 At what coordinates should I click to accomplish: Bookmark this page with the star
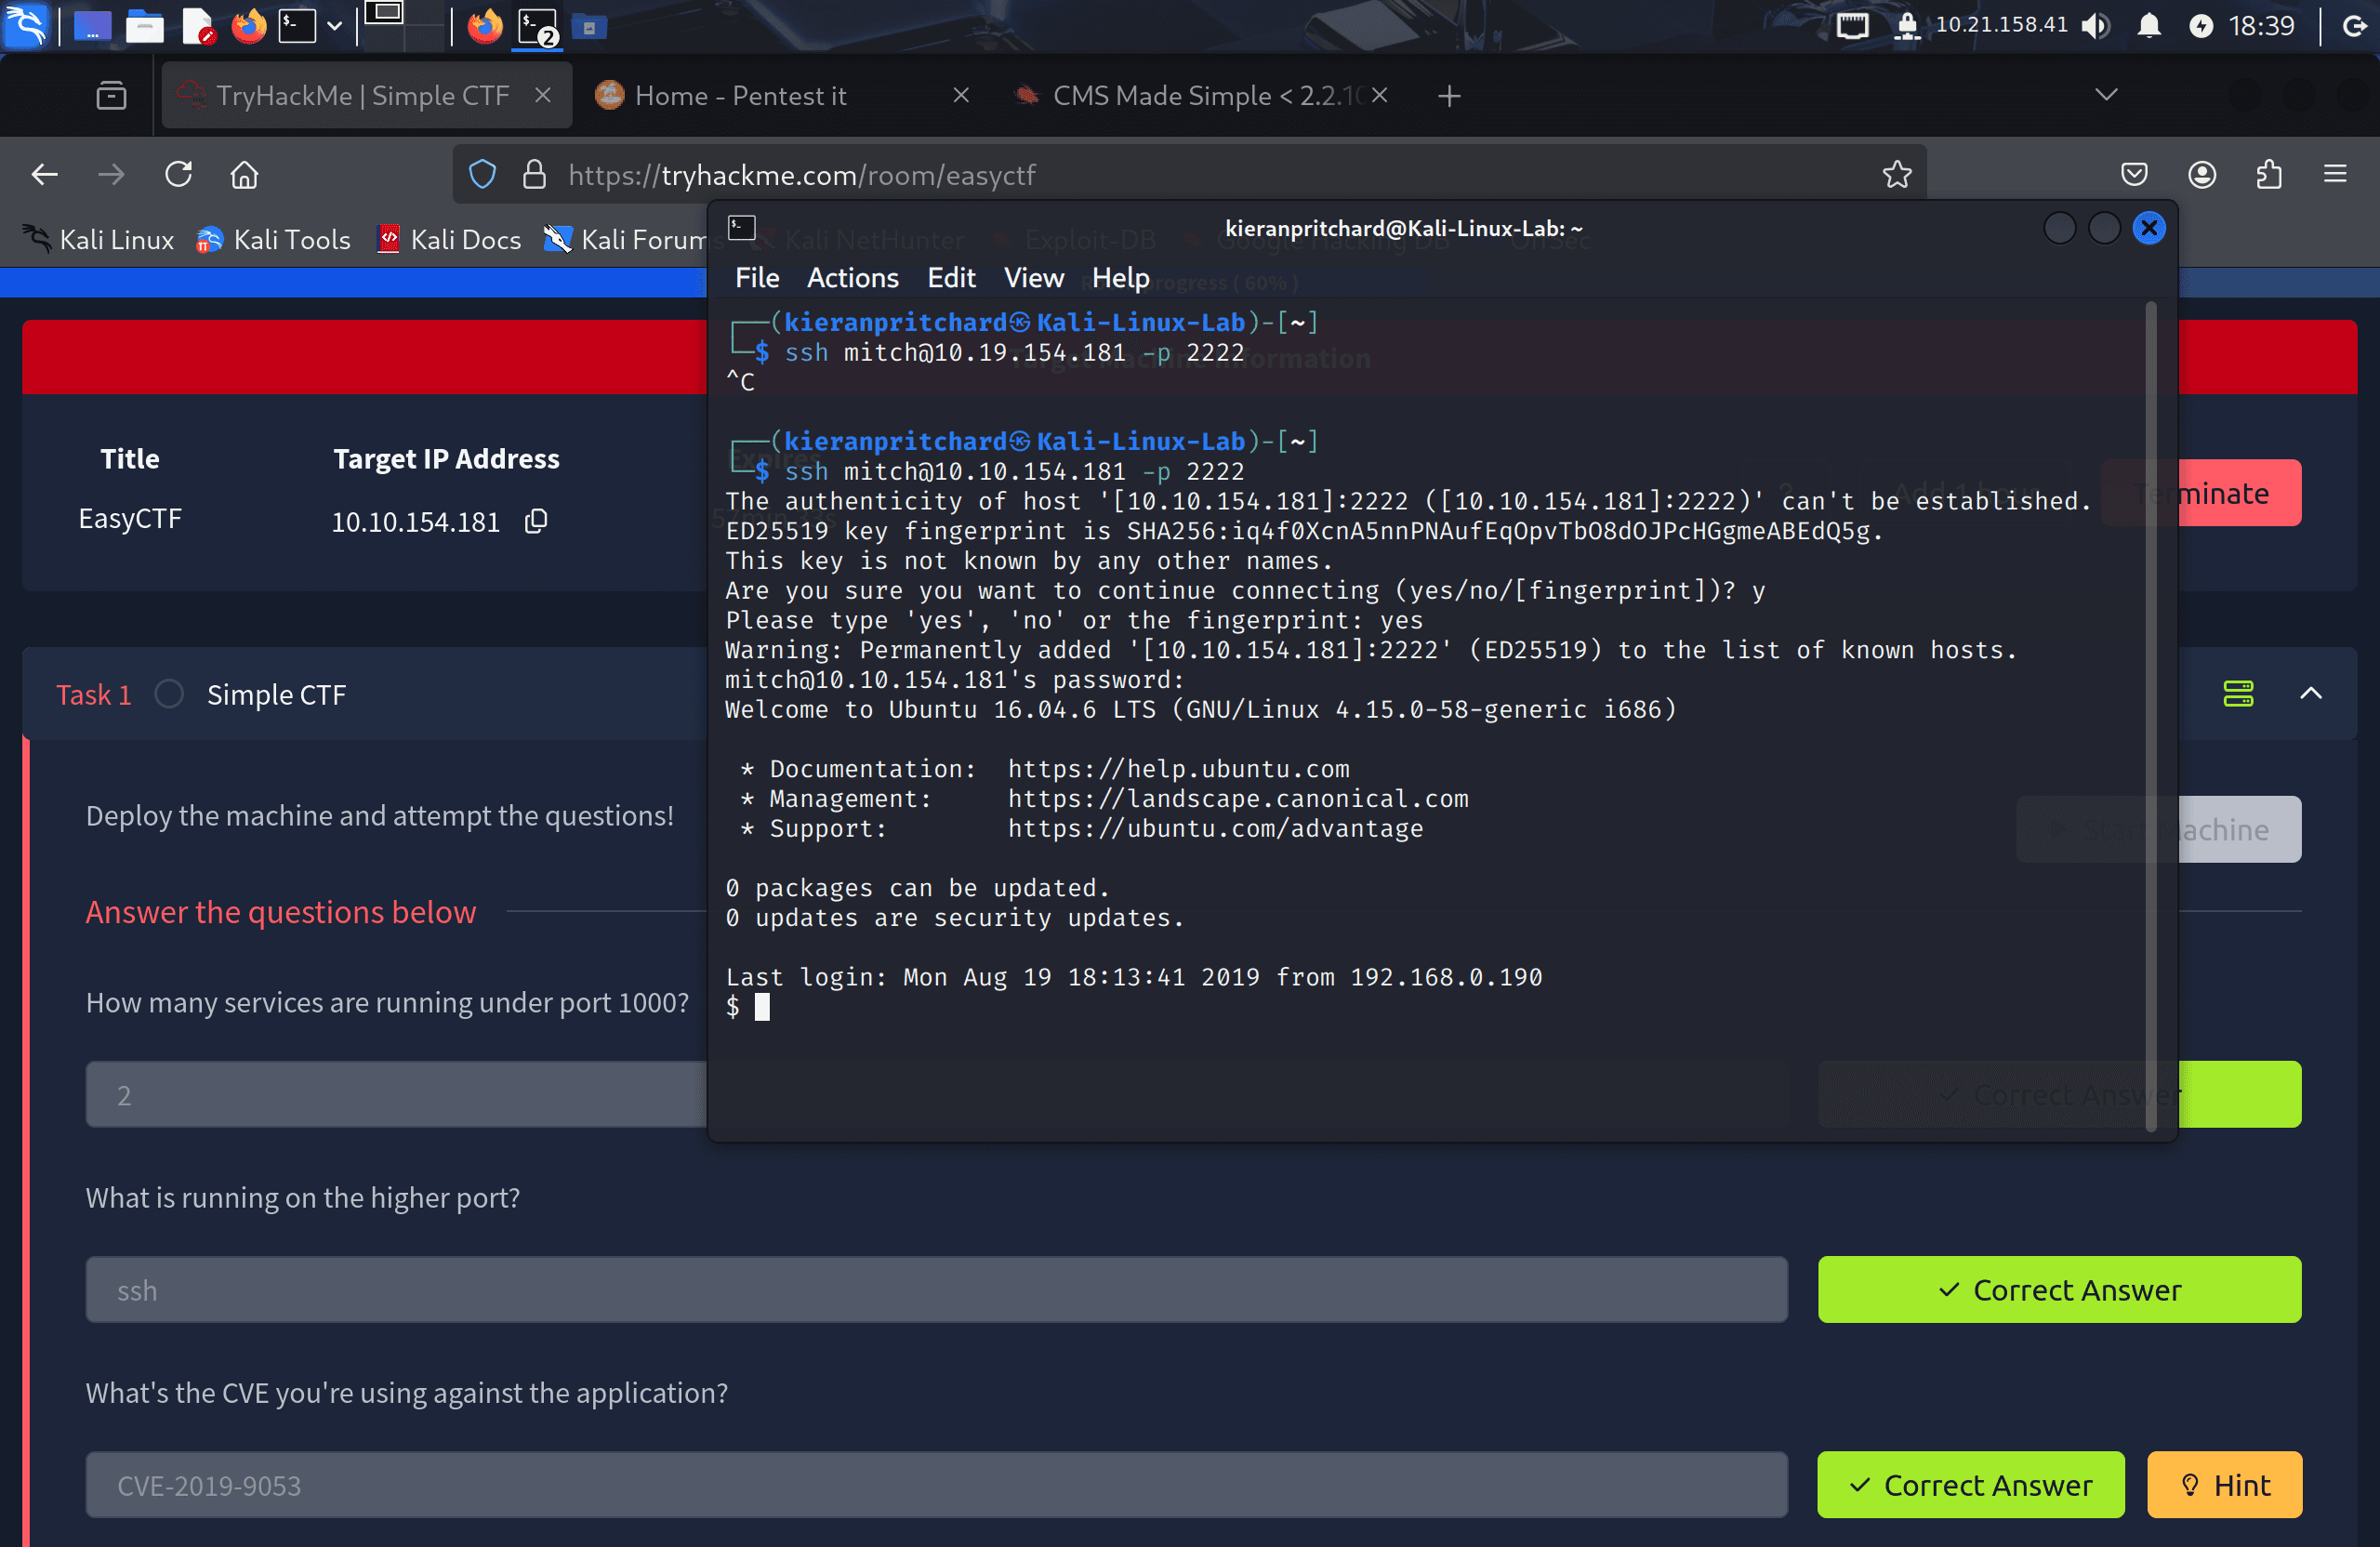point(1897,175)
